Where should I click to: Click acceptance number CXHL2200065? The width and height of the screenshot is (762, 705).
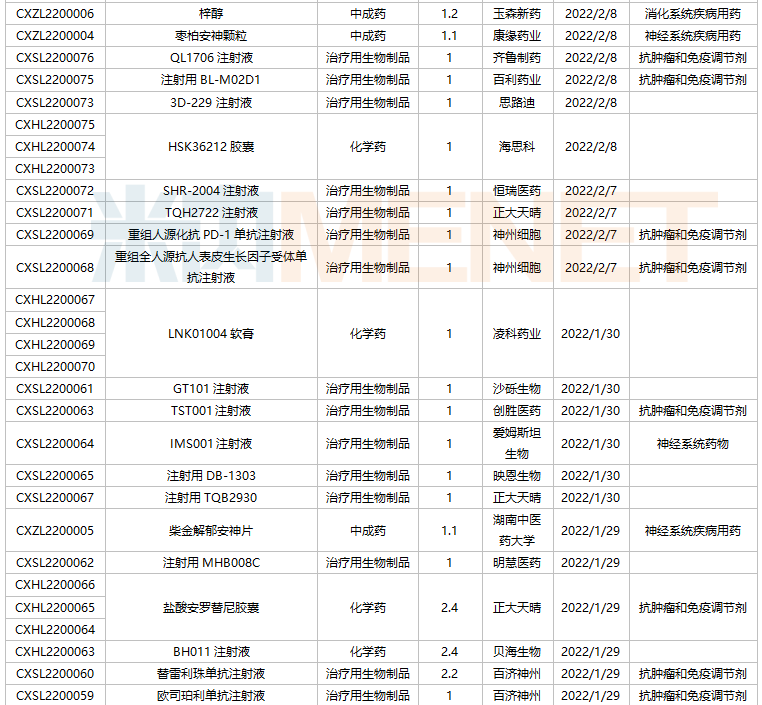tap(55, 608)
